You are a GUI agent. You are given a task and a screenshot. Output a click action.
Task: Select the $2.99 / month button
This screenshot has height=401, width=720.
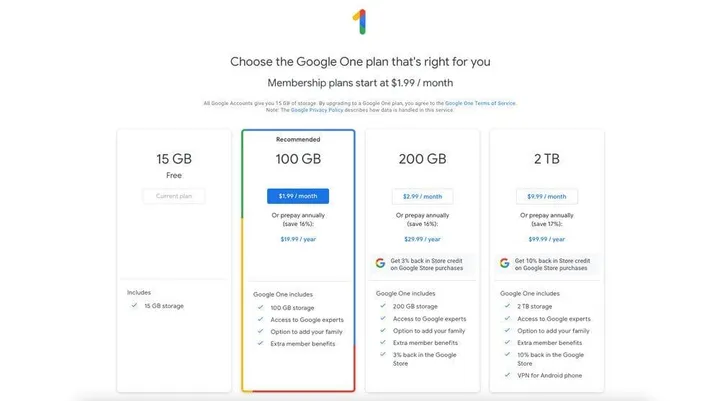coord(422,196)
